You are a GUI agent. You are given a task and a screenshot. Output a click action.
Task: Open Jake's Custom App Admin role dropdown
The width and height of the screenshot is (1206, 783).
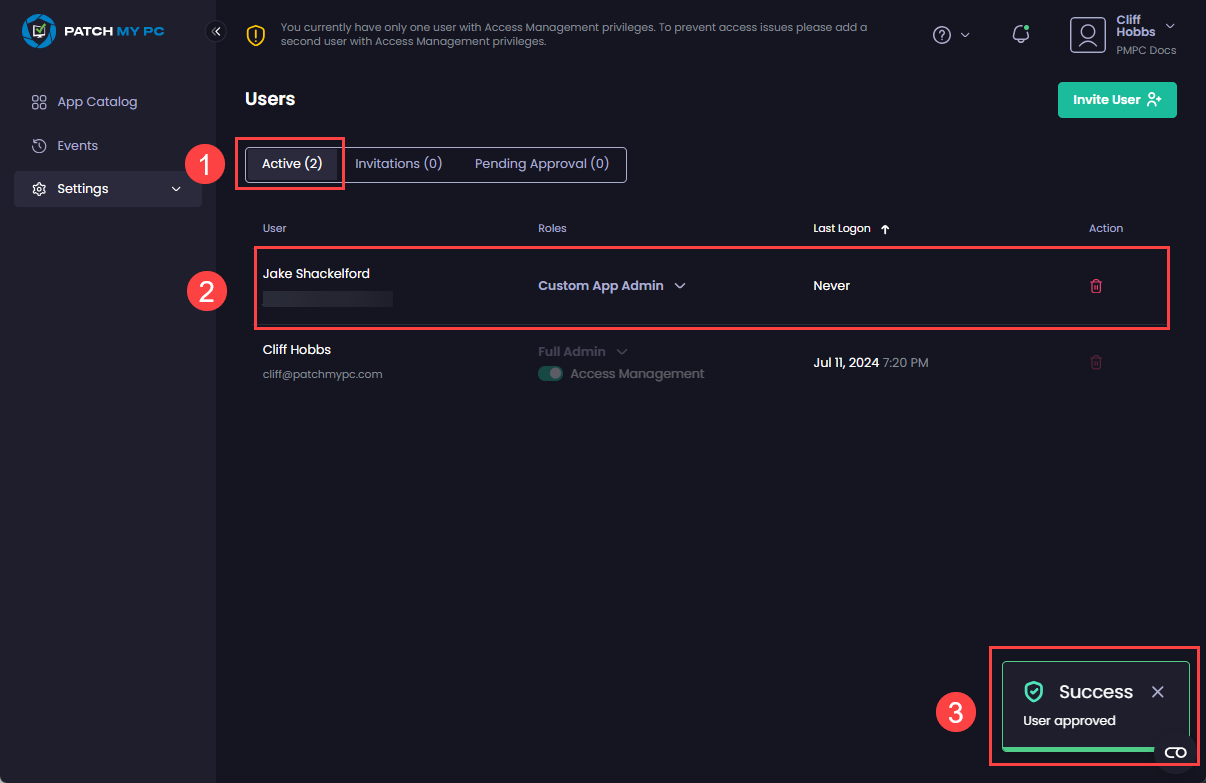[x=680, y=285]
